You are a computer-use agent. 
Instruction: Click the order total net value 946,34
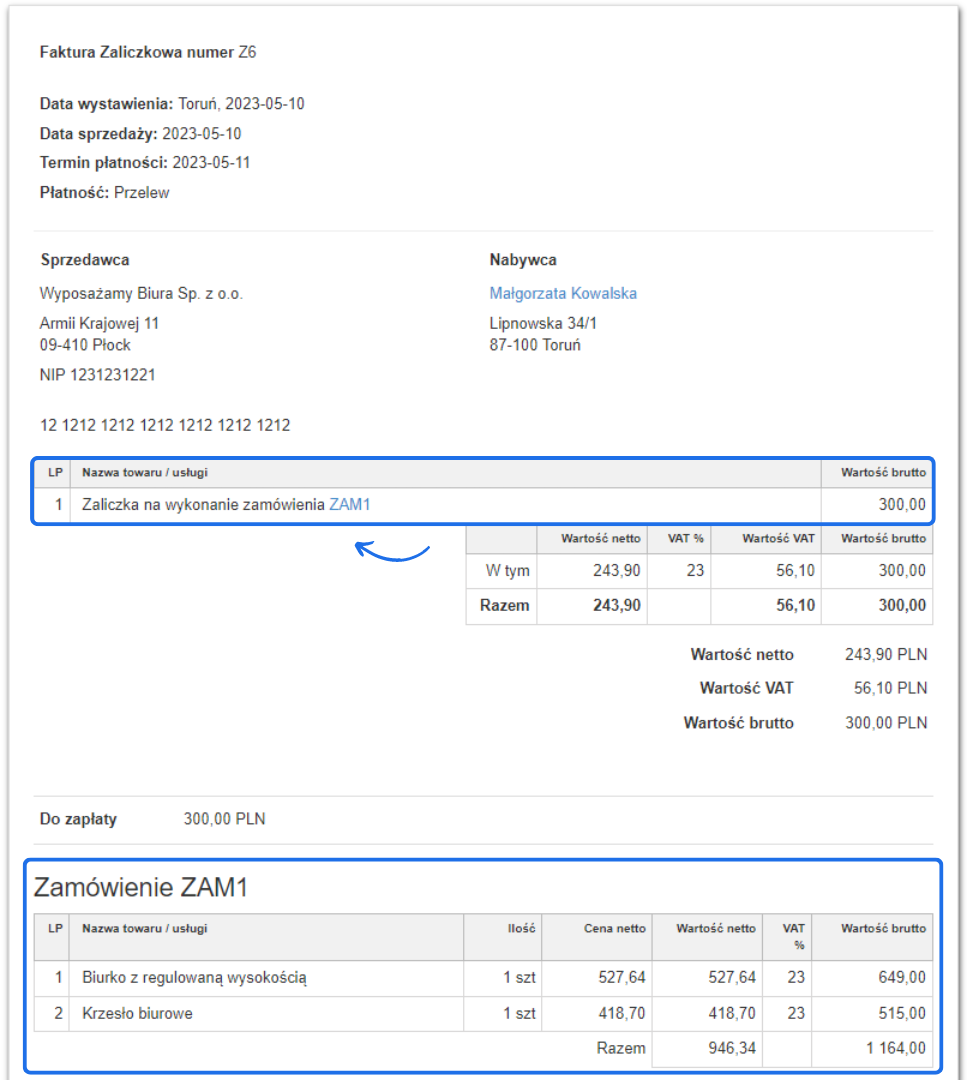730,1049
